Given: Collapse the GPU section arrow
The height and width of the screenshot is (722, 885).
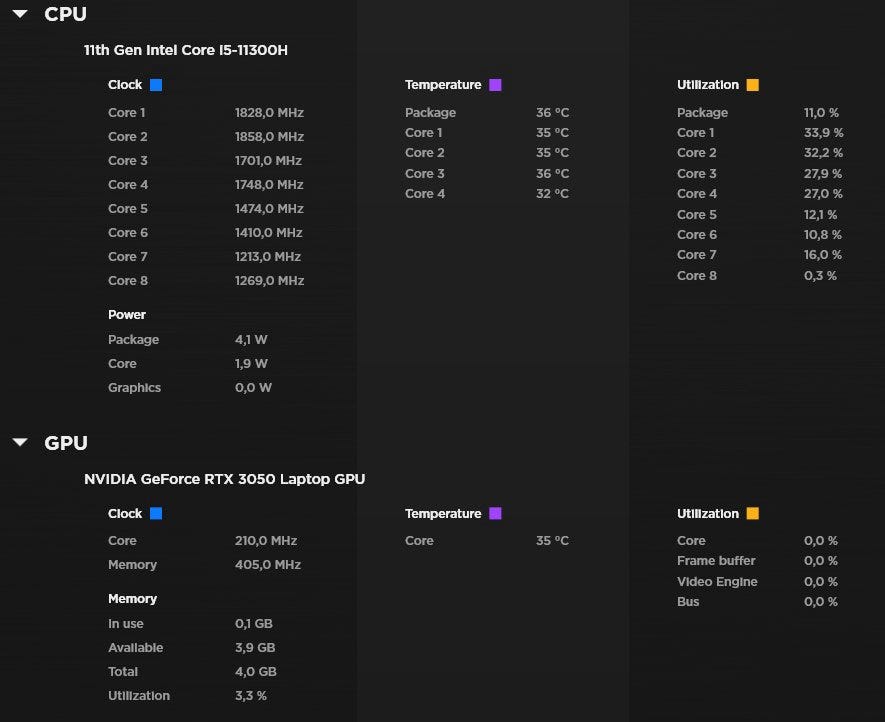Looking at the screenshot, I should [20, 442].
